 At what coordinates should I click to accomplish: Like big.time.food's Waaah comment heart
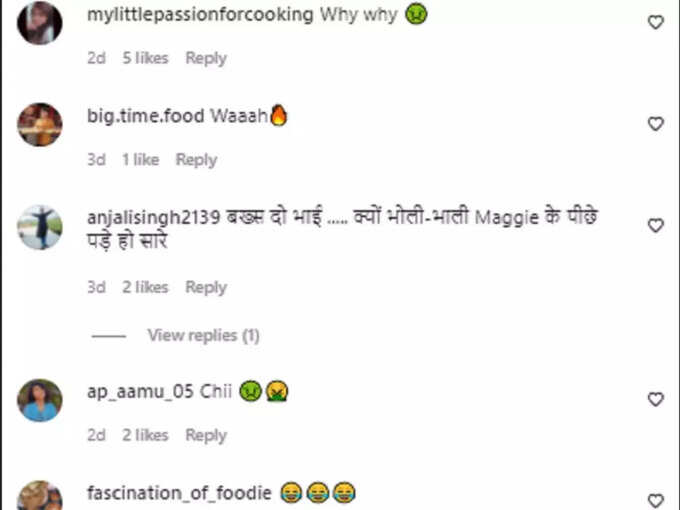tap(656, 124)
